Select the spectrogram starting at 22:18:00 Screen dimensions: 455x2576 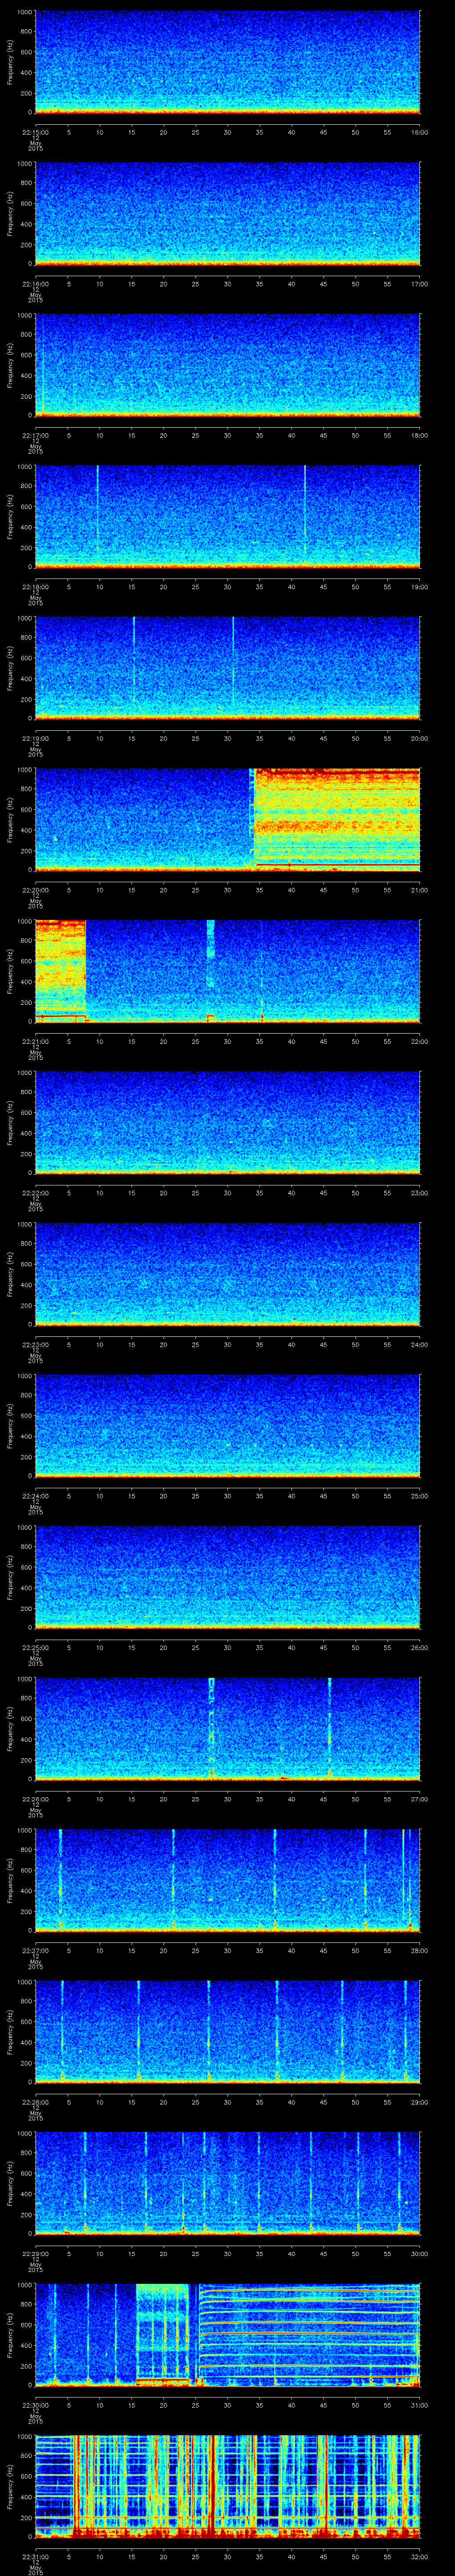click(x=228, y=516)
